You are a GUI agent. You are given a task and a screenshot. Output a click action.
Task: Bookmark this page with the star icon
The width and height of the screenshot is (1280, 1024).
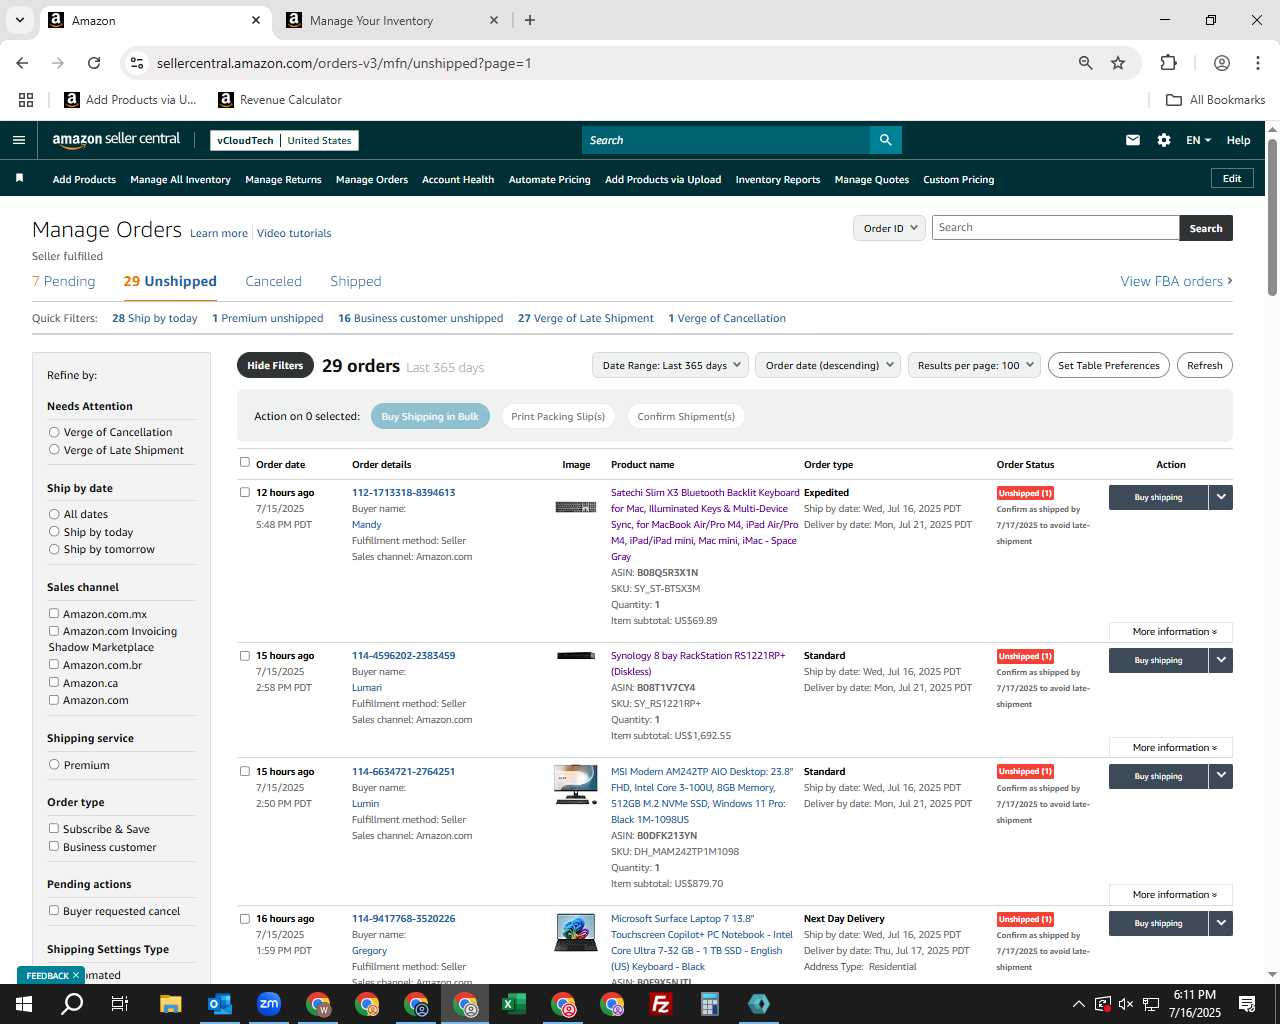(1118, 63)
